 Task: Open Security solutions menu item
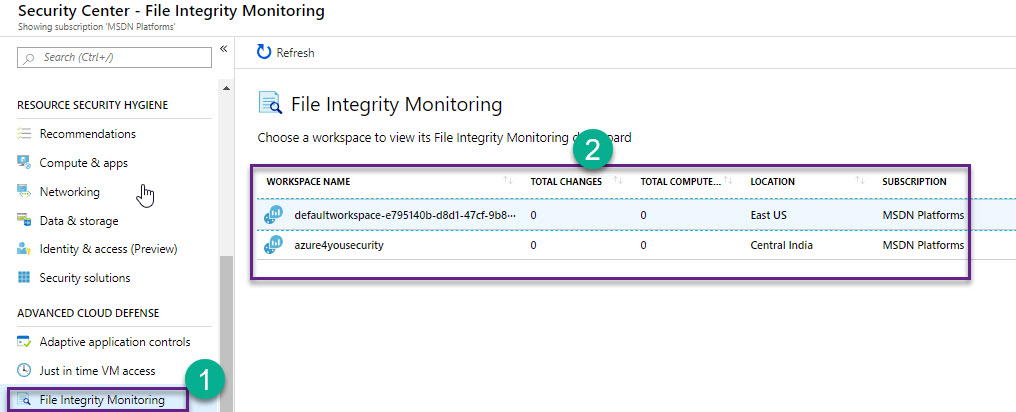coord(85,278)
